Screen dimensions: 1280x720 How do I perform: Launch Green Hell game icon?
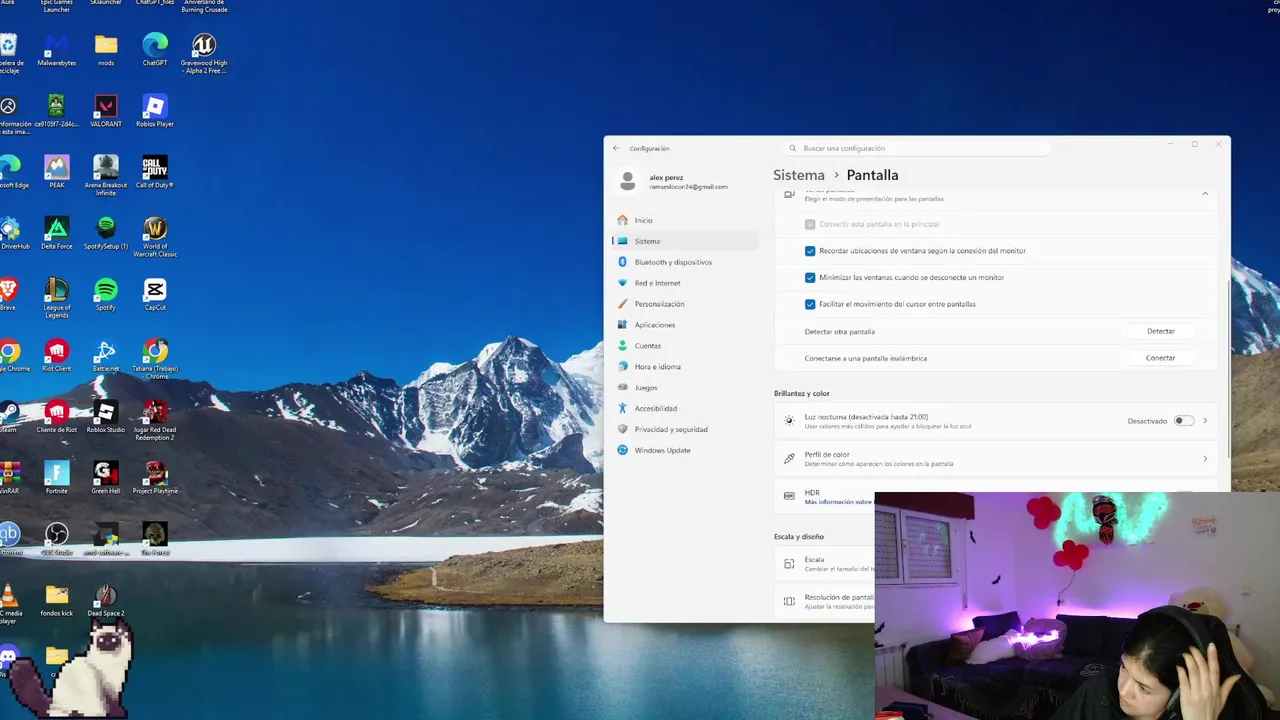tap(106, 477)
